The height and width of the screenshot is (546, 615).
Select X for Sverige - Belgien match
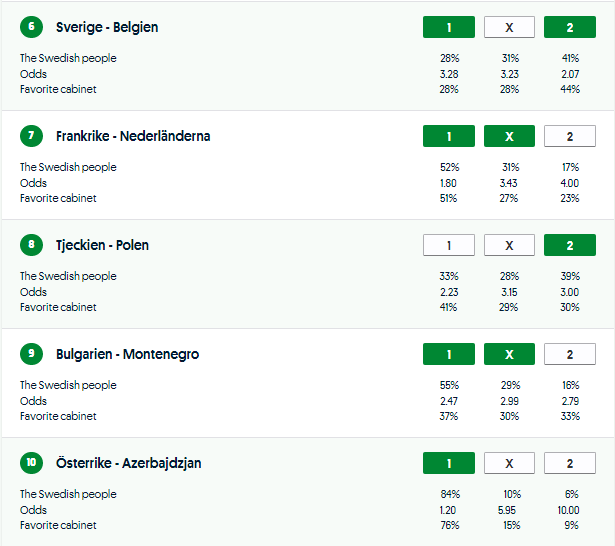coord(509,27)
